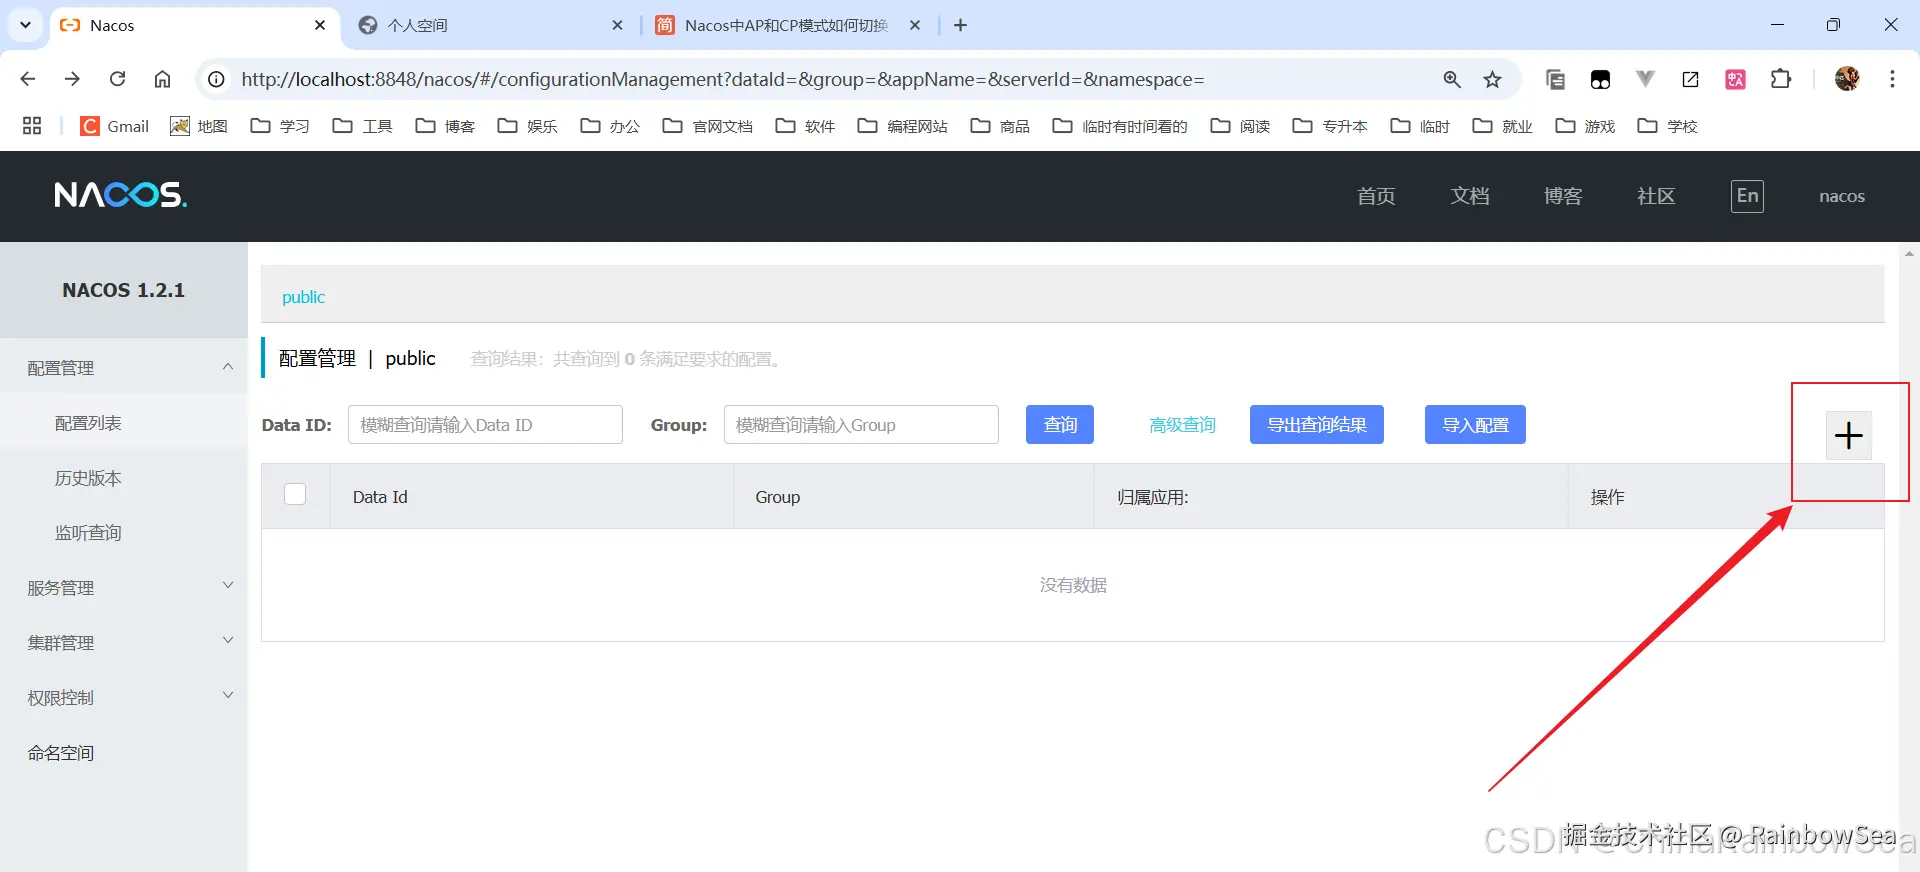The image size is (1920, 872).
Task: Close the Nacos tab
Action: pyautogui.click(x=320, y=25)
